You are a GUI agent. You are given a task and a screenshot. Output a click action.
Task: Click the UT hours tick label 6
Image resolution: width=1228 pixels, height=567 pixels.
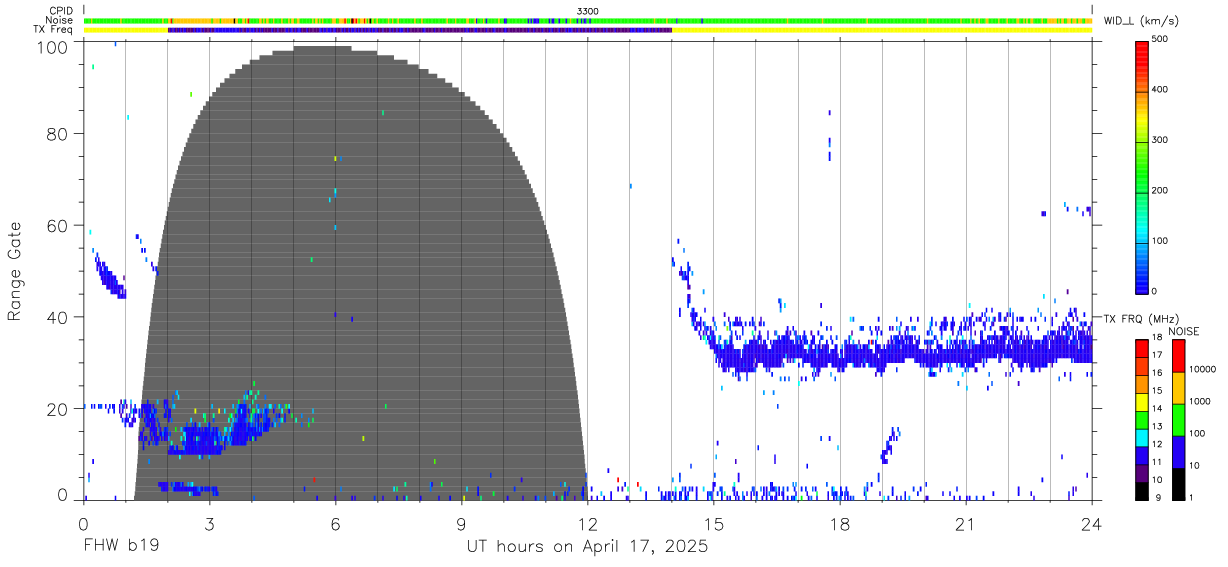(336, 524)
